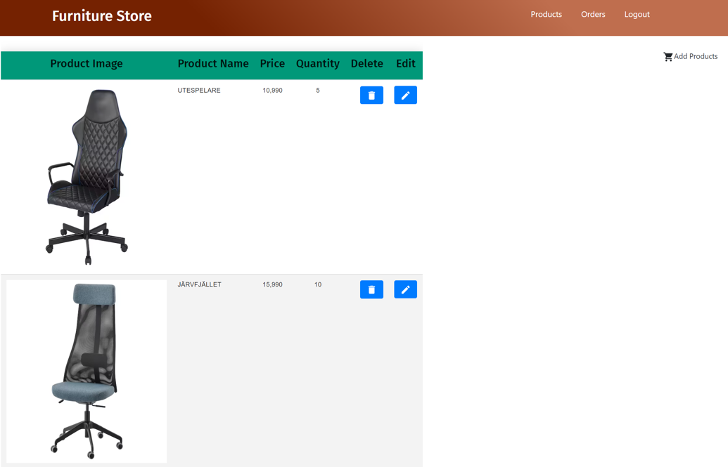This screenshot has width=728, height=468.
Task: Click the UTESPELARE product name
Action: click(x=199, y=91)
